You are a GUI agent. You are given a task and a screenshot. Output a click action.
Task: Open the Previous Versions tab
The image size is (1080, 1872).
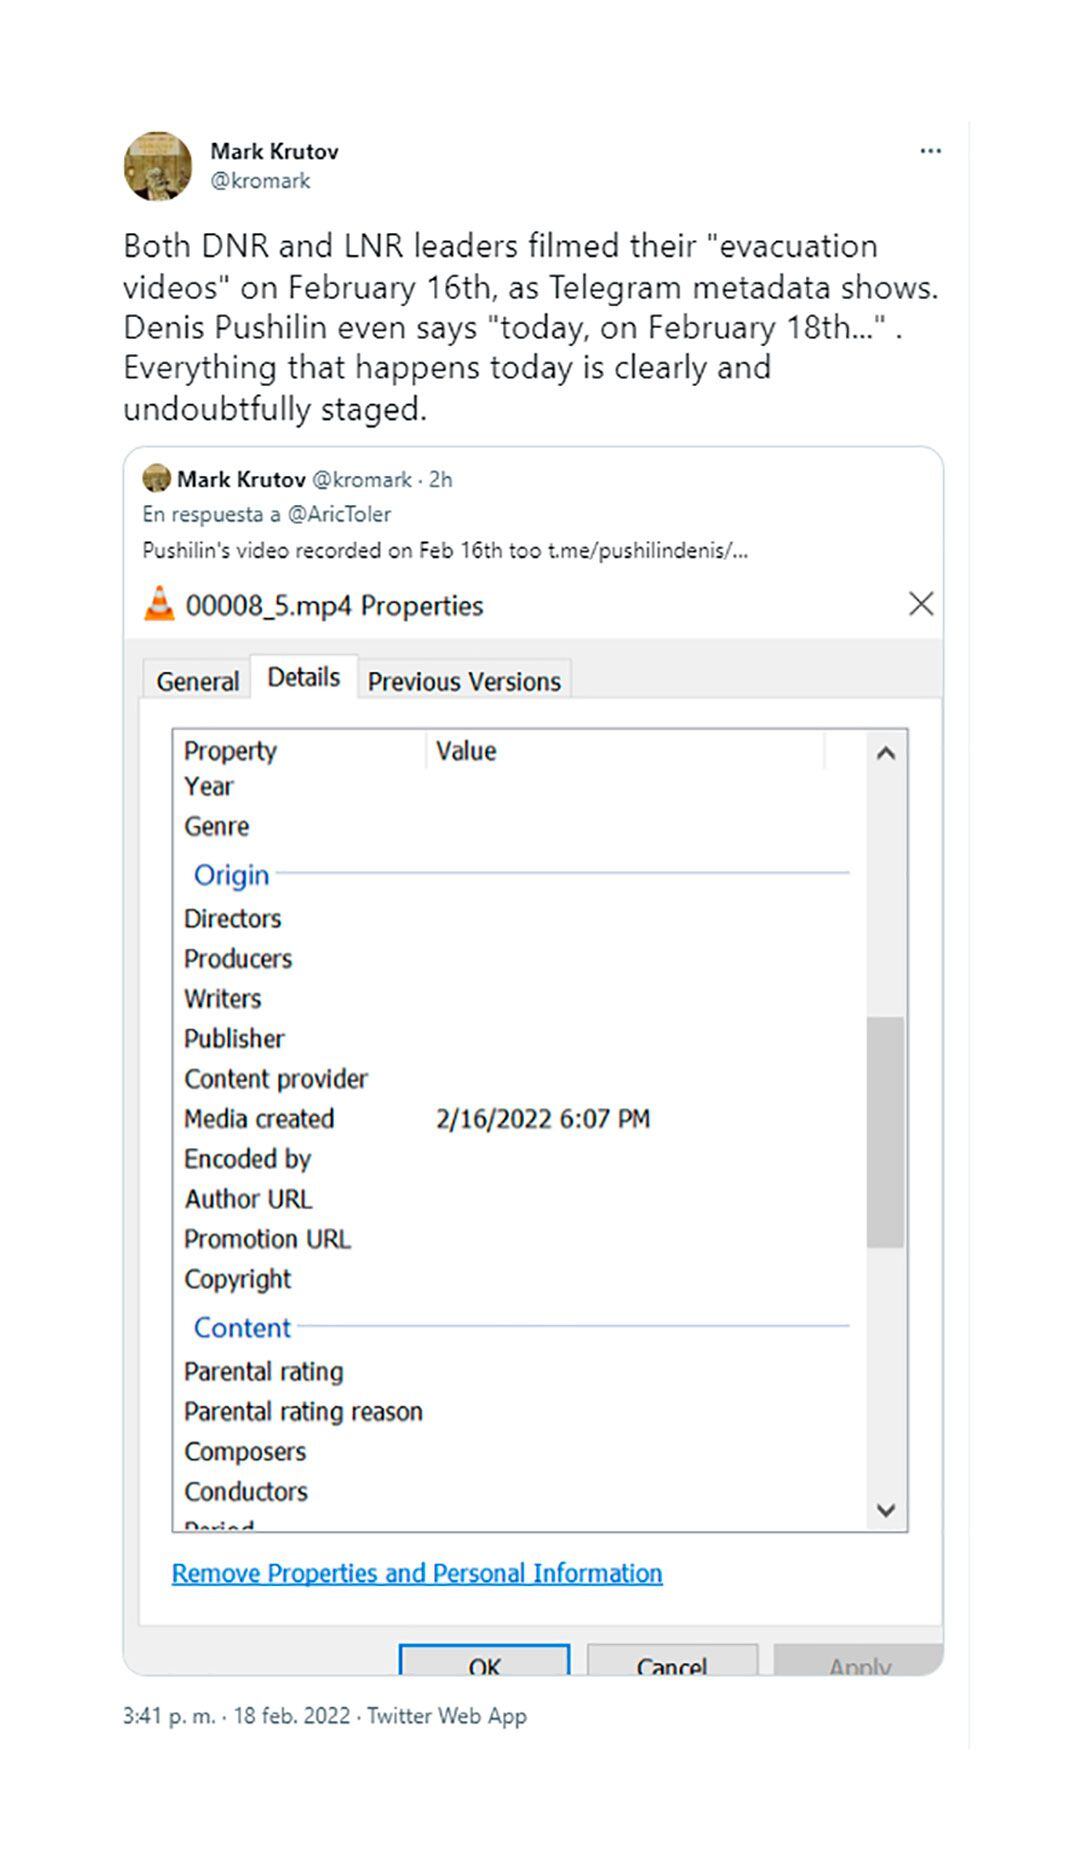point(464,681)
